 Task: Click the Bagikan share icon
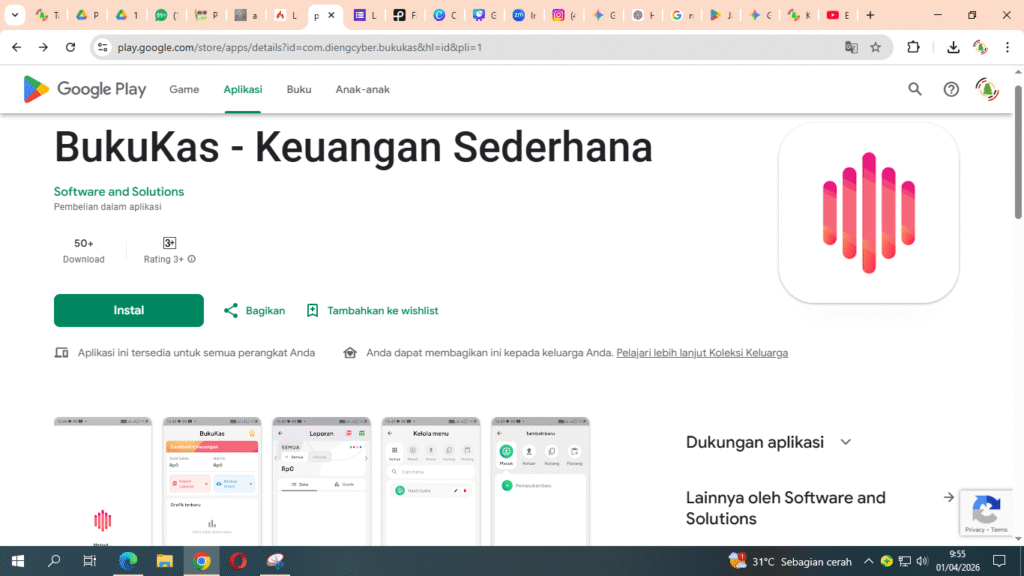[x=231, y=311]
